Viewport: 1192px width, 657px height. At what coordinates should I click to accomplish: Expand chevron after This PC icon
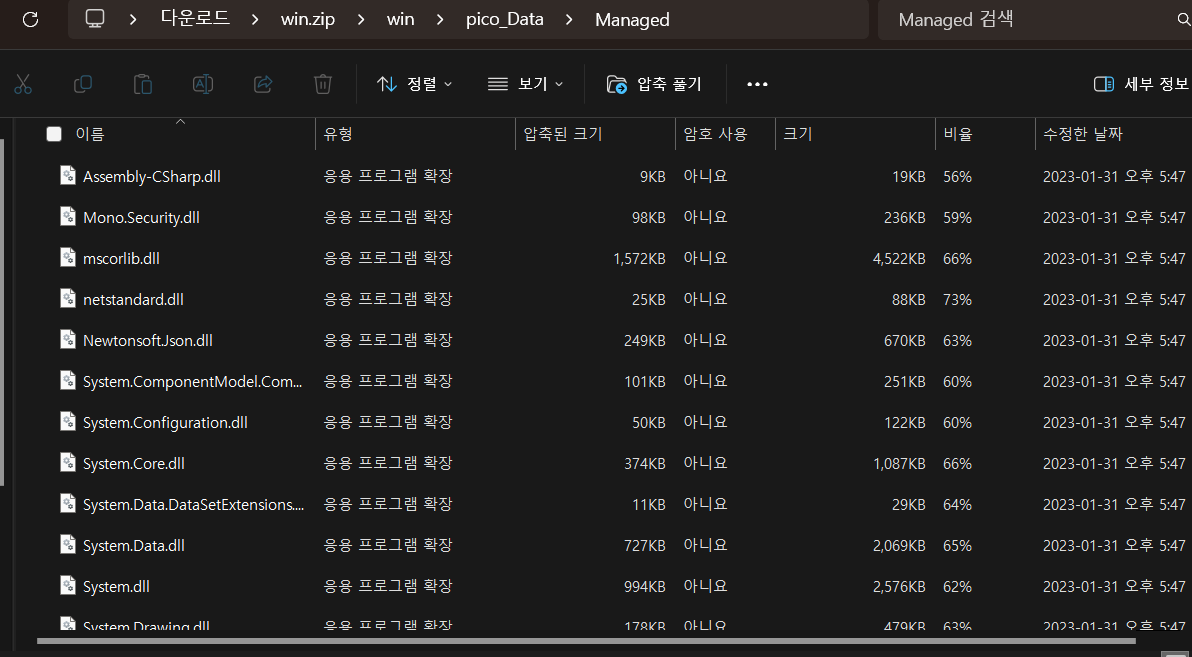point(133,20)
